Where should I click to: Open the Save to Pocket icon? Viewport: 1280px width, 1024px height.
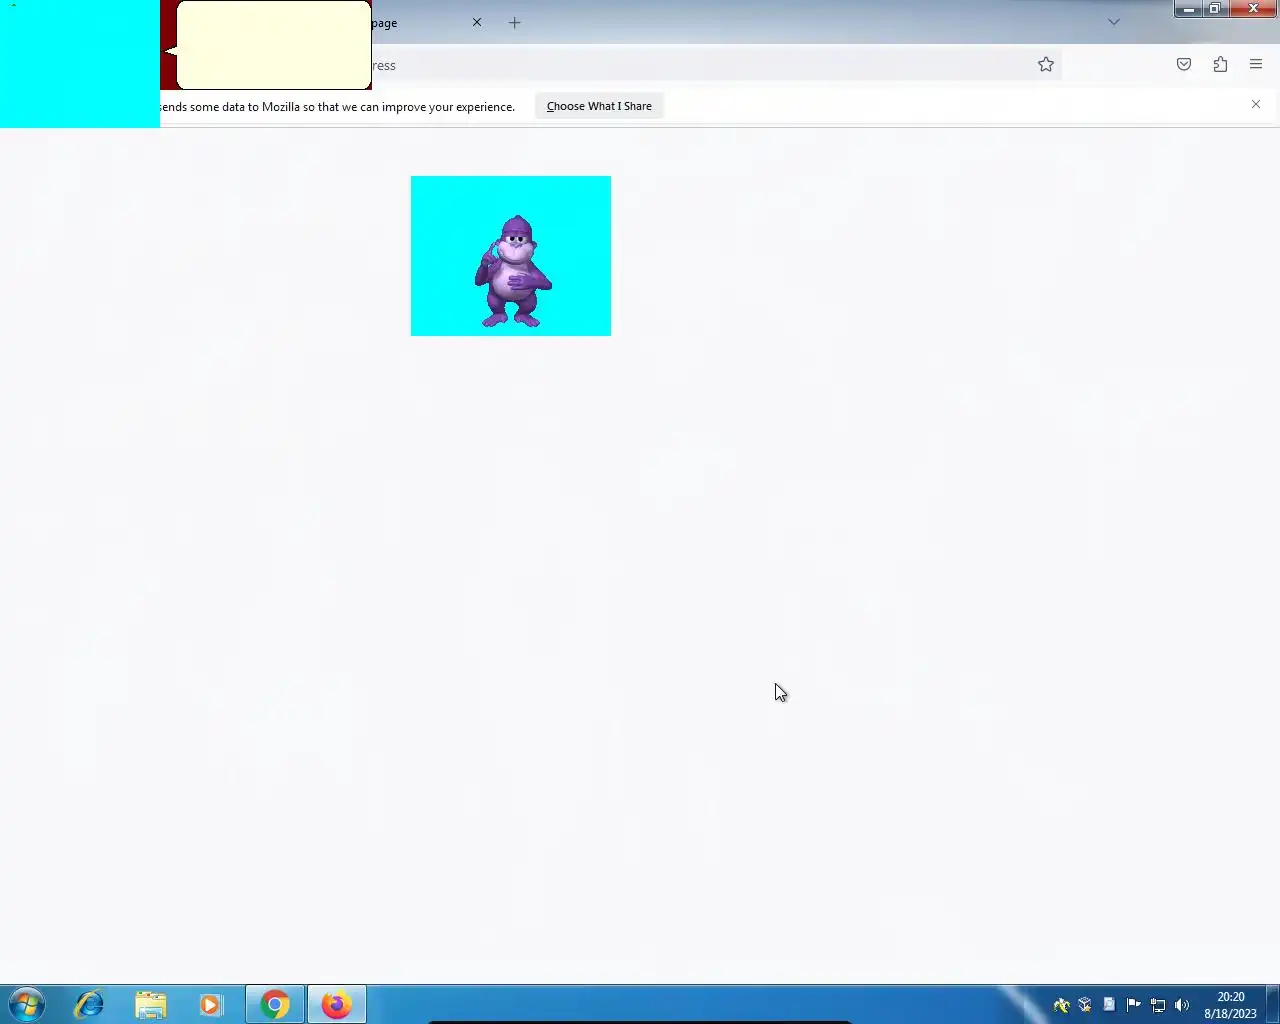click(1184, 65)
